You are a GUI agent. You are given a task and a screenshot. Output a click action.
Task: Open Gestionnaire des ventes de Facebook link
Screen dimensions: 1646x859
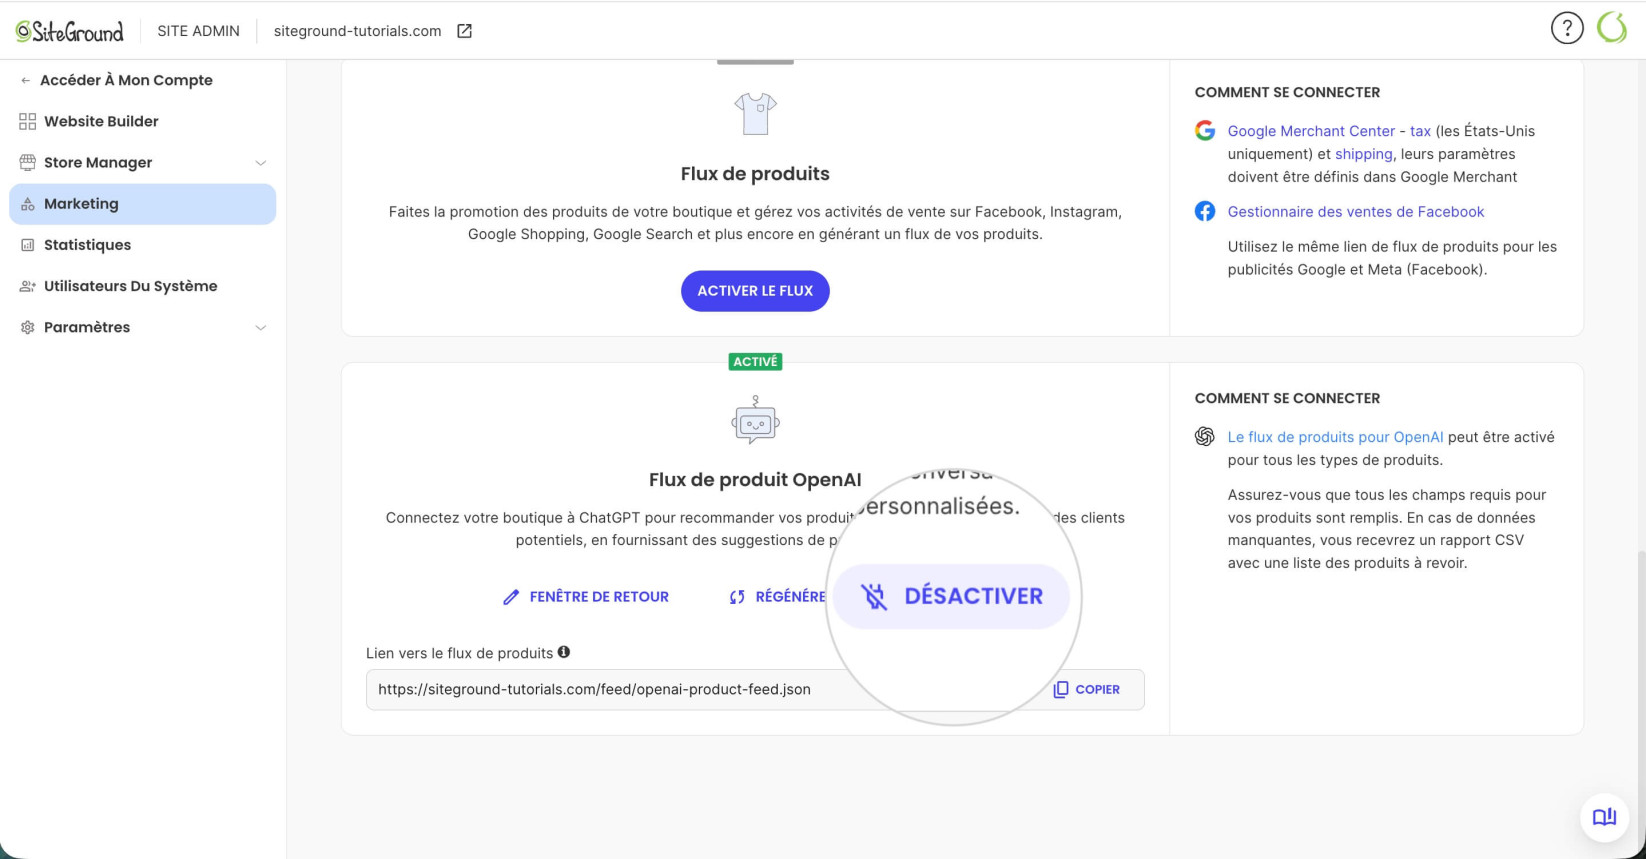pyautogui.click(x=1356, y=212)
